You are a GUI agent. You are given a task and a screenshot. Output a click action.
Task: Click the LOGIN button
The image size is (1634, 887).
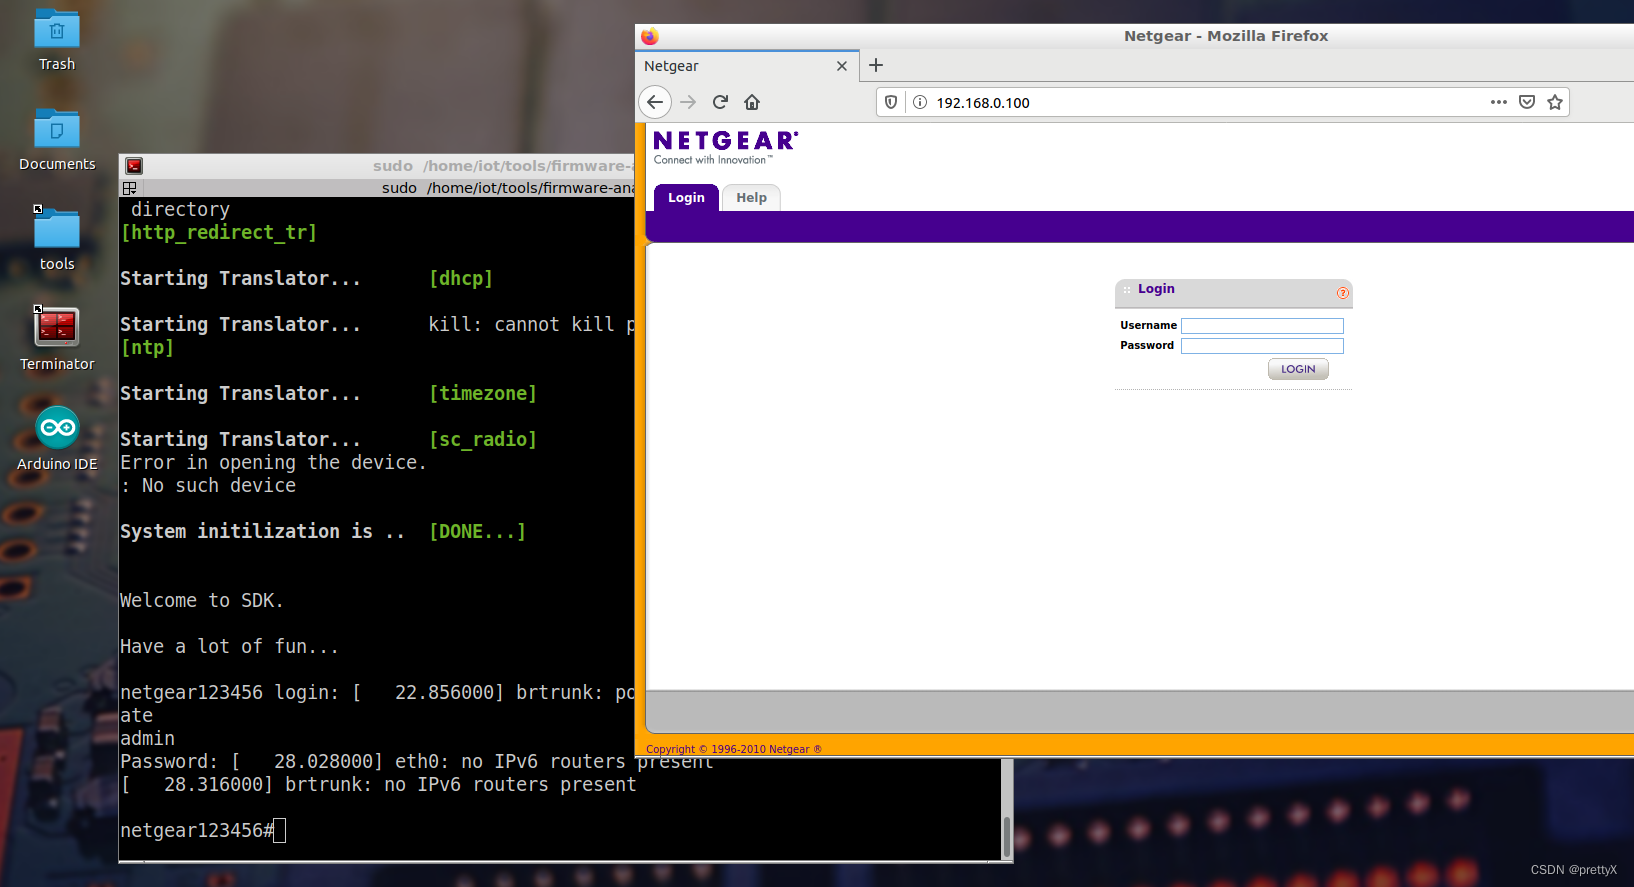pos(1298,369)
